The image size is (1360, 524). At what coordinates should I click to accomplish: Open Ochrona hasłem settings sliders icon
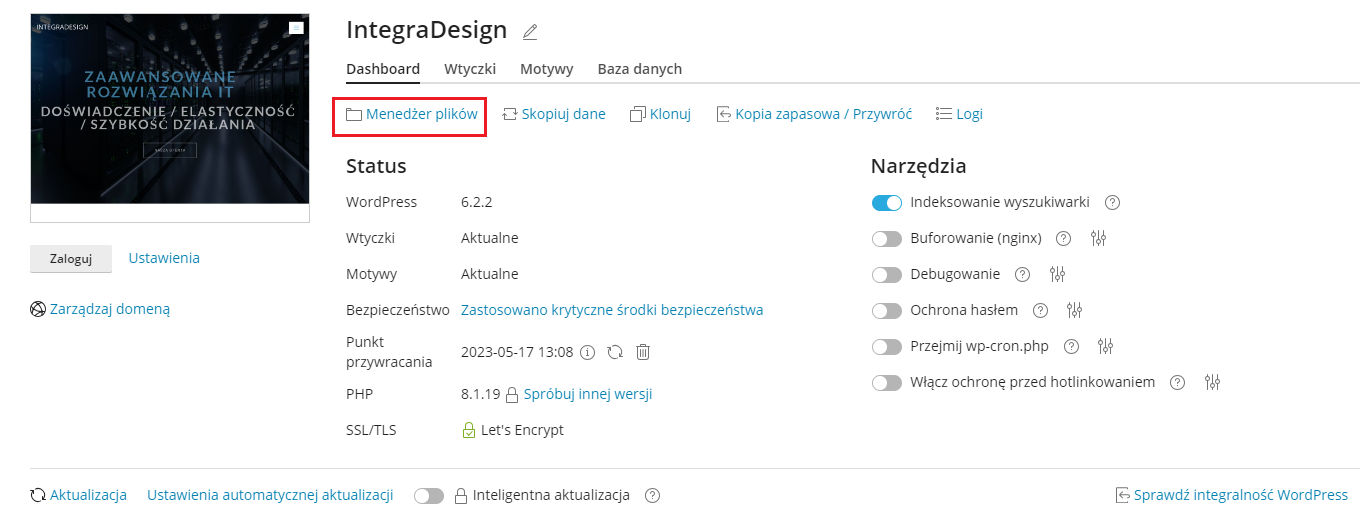click(1075, 310)
